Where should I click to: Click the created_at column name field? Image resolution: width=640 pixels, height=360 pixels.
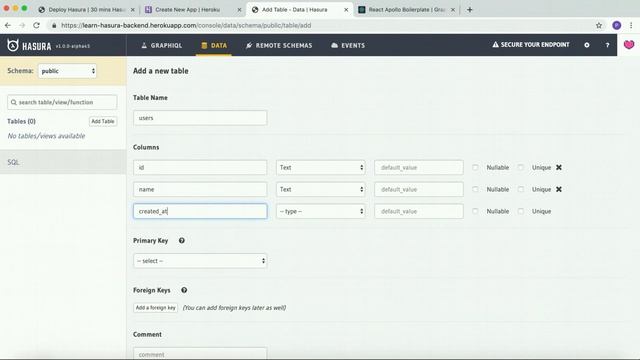[200, 211]
